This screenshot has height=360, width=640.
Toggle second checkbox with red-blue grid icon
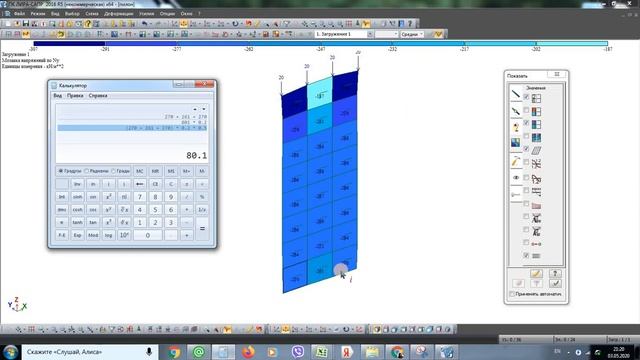[526, 110]
